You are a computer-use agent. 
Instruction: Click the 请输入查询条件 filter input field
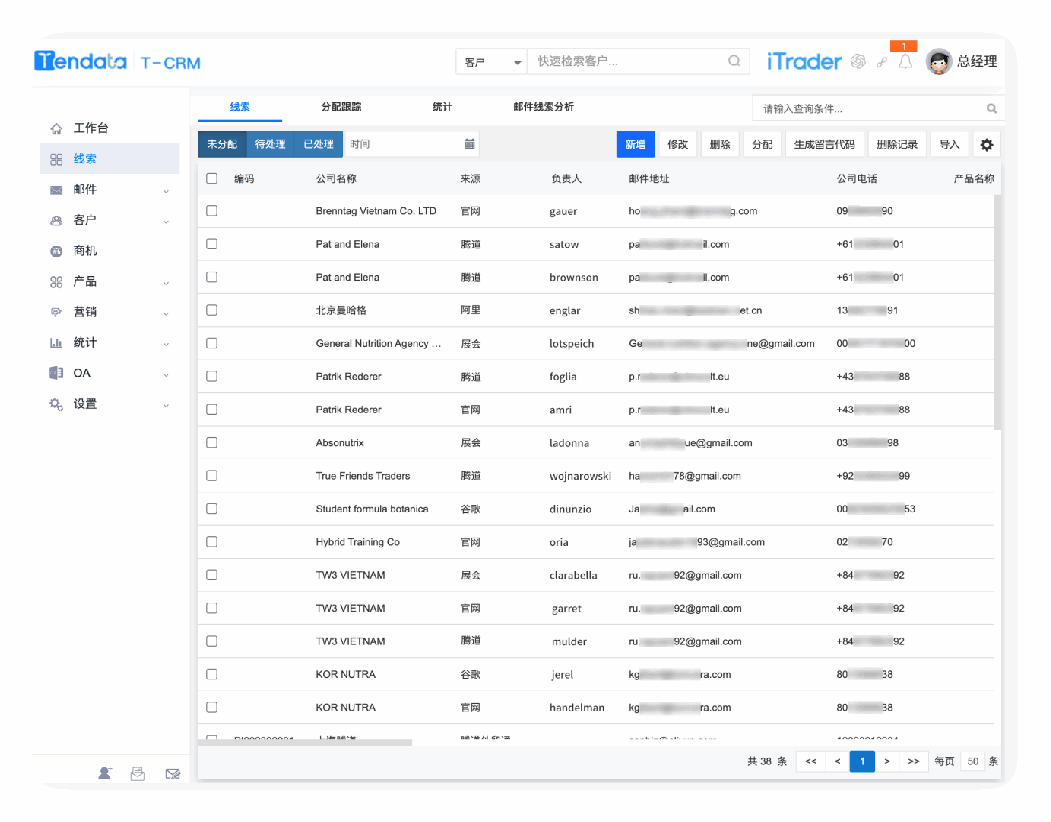pos(868,108)
